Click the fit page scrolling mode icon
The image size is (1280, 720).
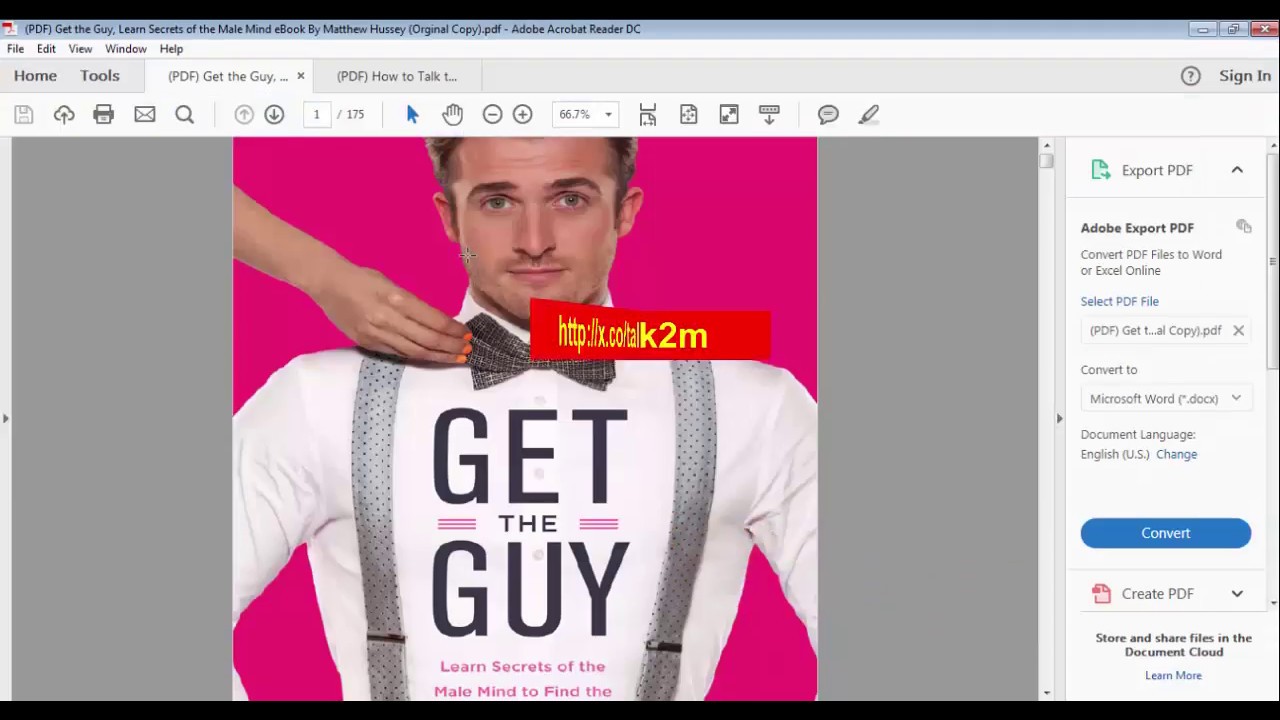(648, 115)
